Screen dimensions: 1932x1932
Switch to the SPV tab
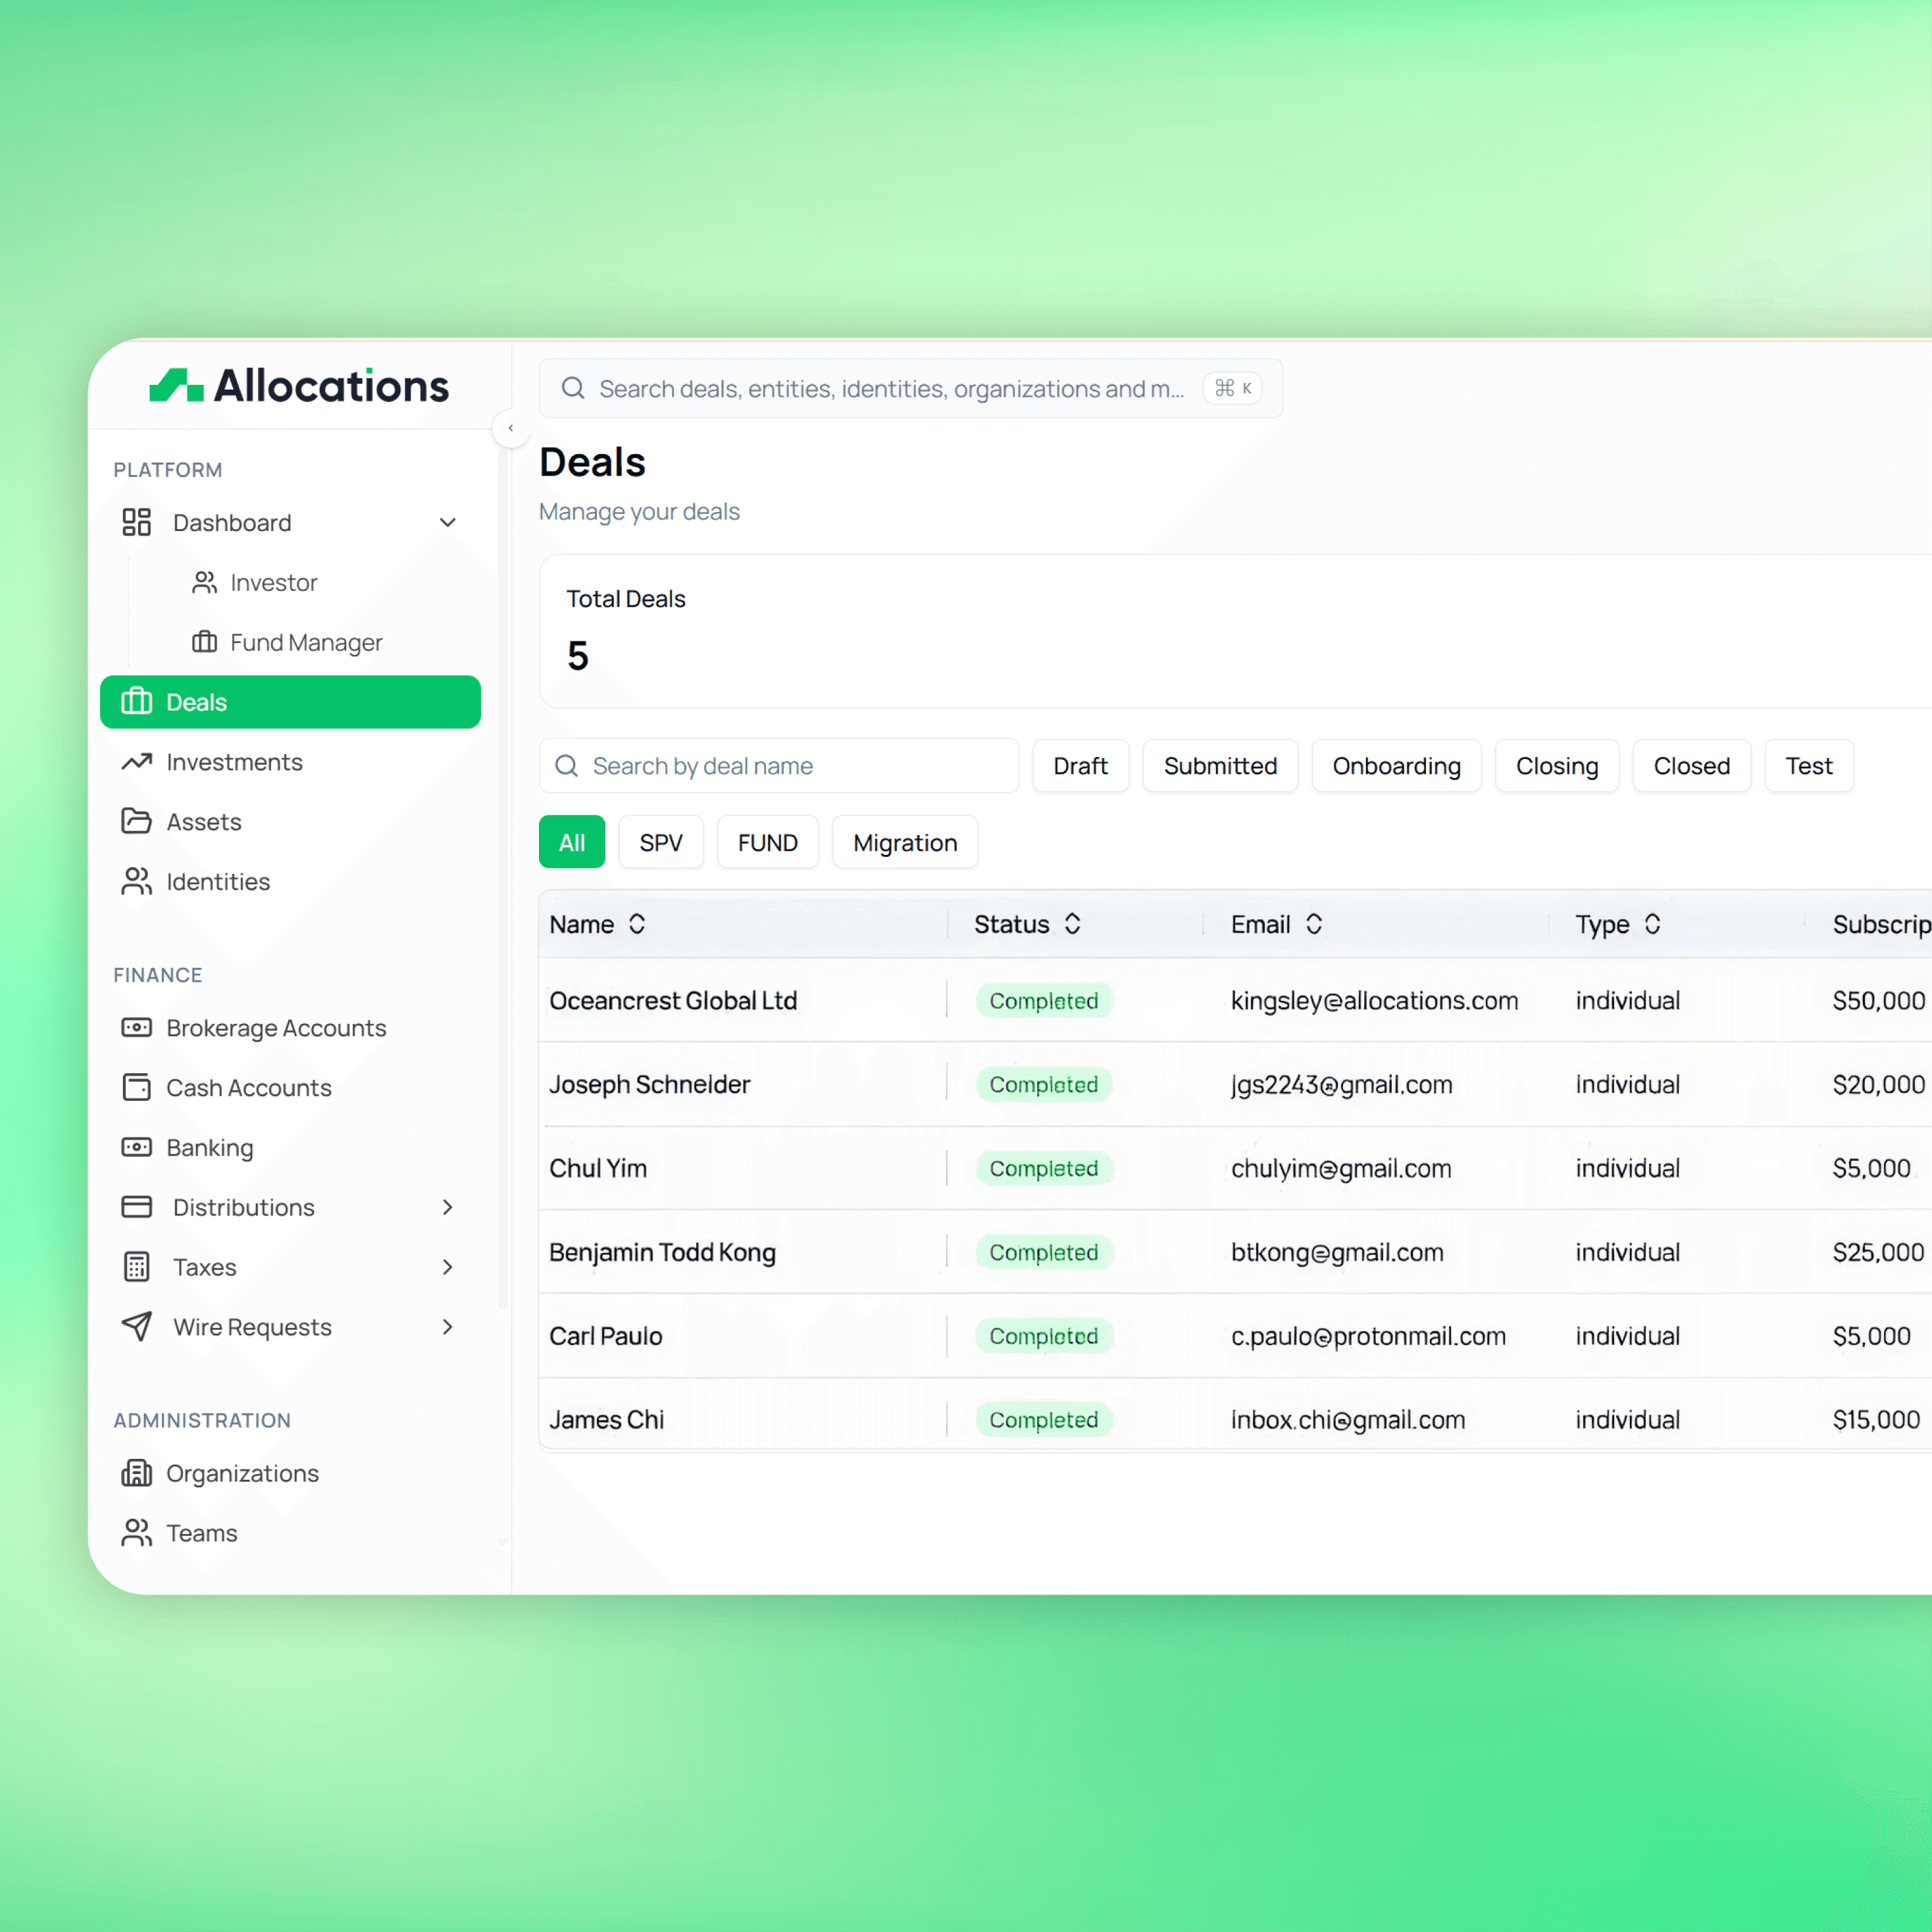(x=661, y=843)
